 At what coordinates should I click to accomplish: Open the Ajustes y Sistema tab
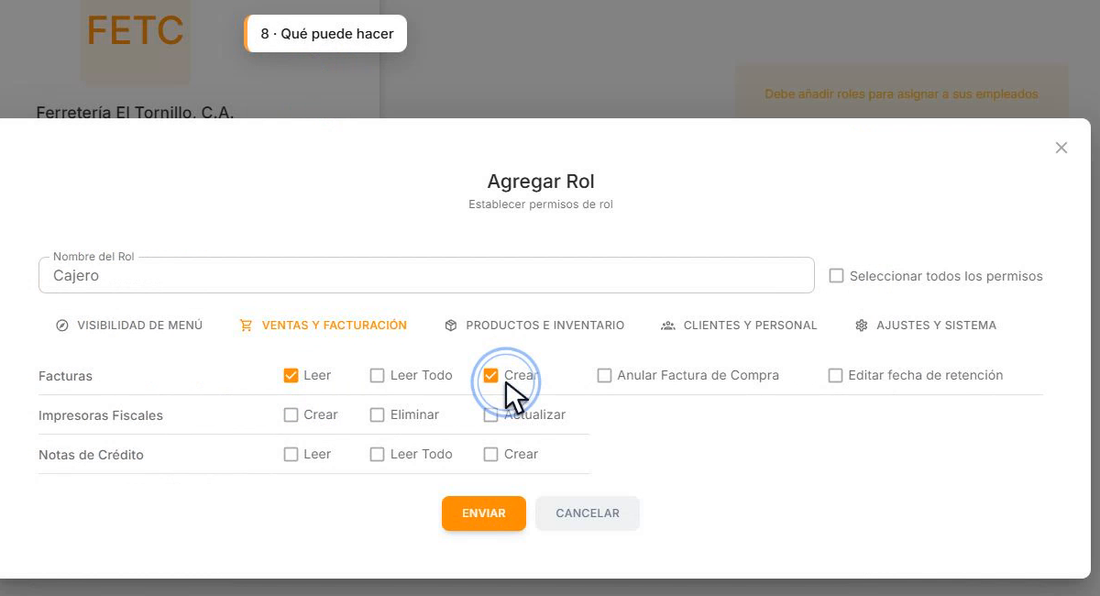(x=926, y=325)
